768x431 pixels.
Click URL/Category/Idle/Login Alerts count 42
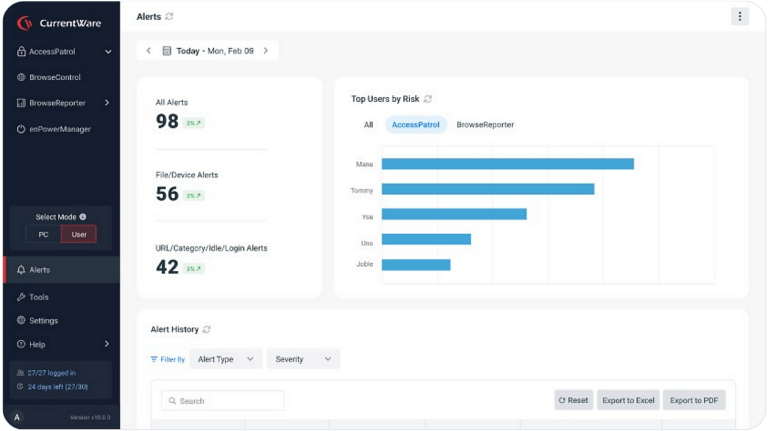[x=167, y=267]
